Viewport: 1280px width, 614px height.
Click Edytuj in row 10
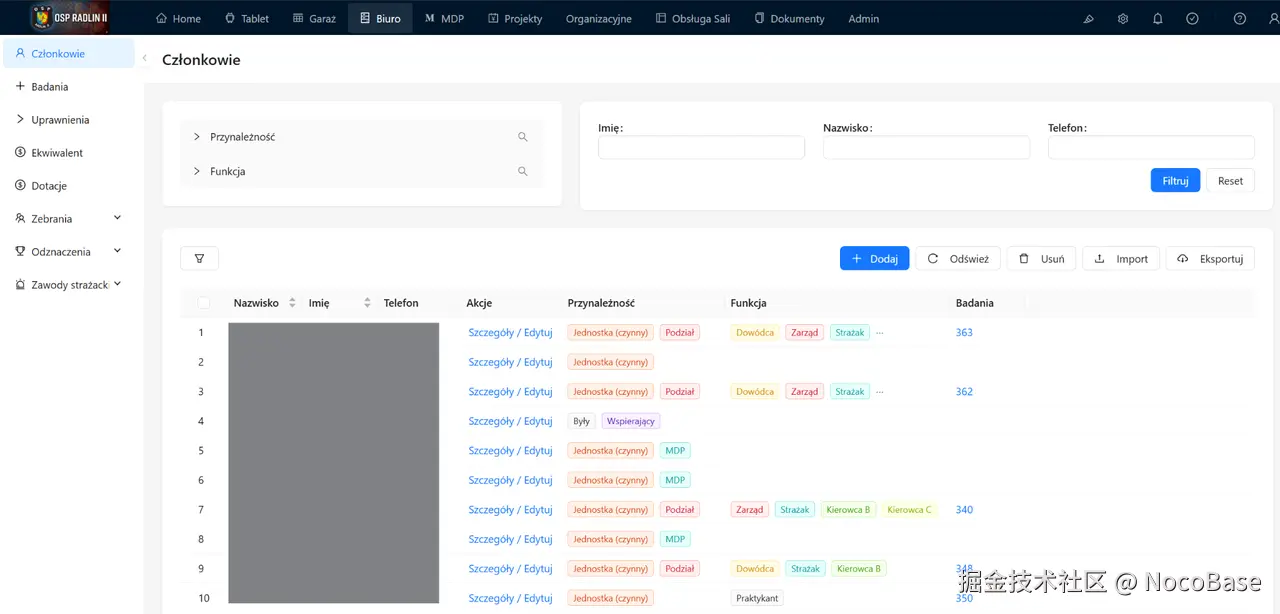point(538,598)
